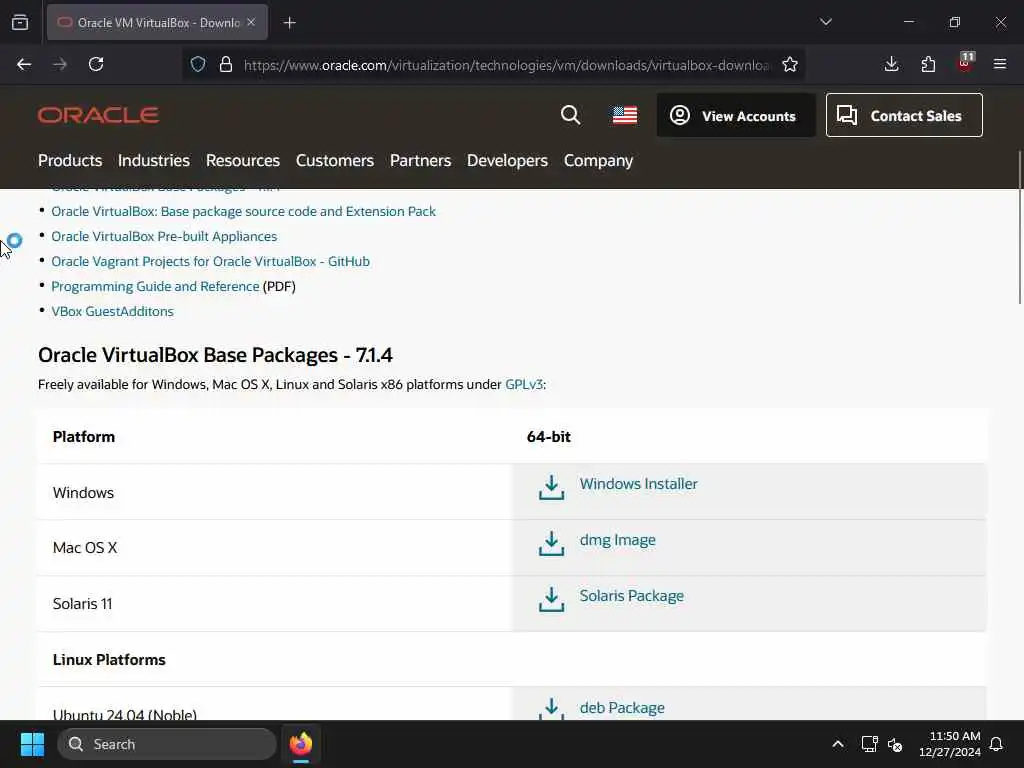The height and width of the screenshot is (768, 1024).
Task: Open the Industries menu
Action: click(x=153, y=161)
